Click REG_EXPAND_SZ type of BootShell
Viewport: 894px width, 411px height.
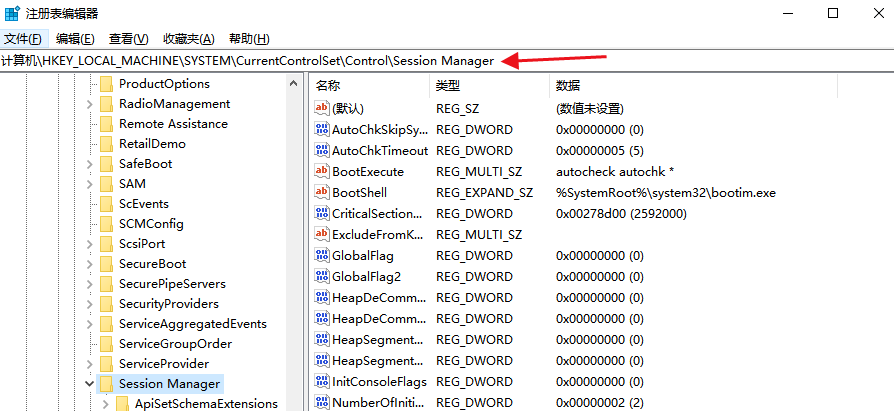(485, 193)
